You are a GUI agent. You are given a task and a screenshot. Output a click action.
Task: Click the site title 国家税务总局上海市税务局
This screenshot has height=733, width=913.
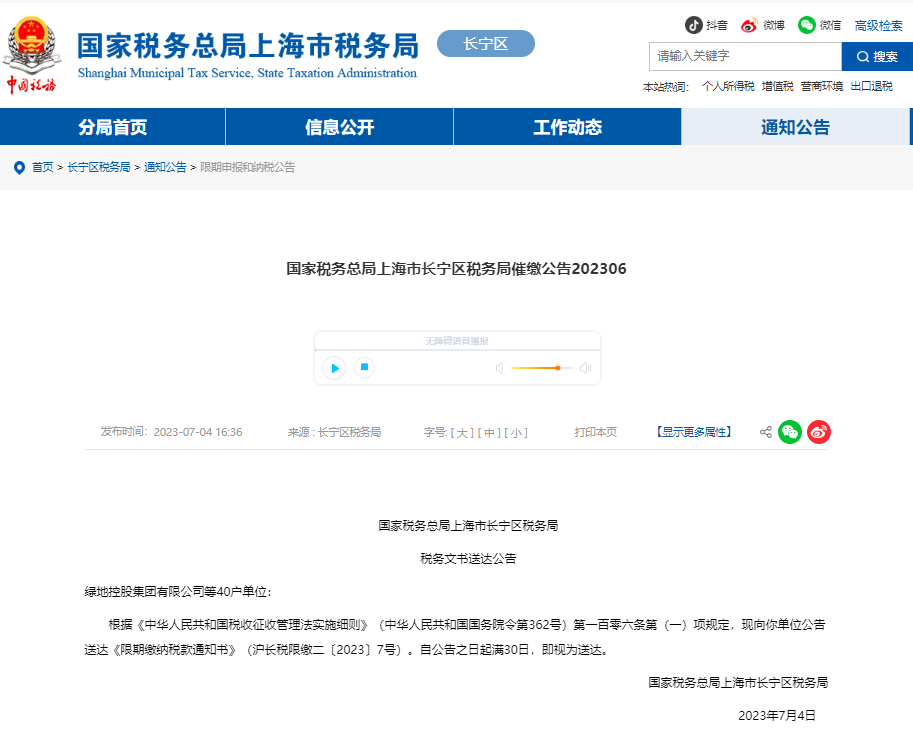(x=247, y=46)
